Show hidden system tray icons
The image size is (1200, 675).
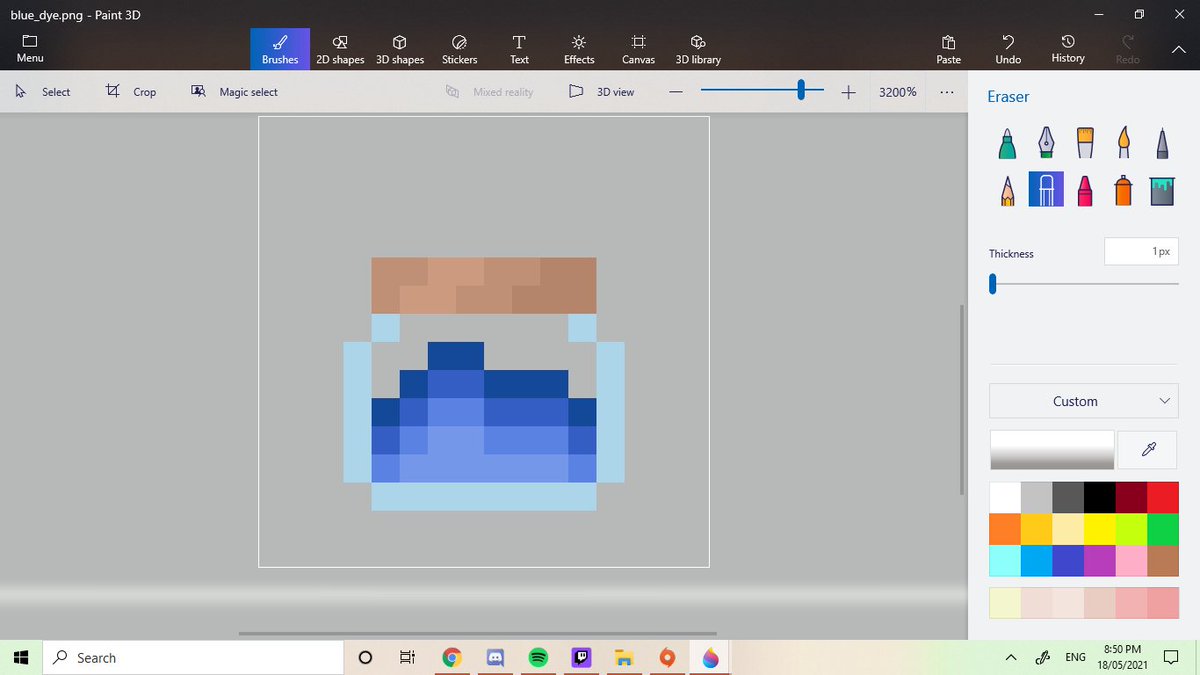(1011, 658)
